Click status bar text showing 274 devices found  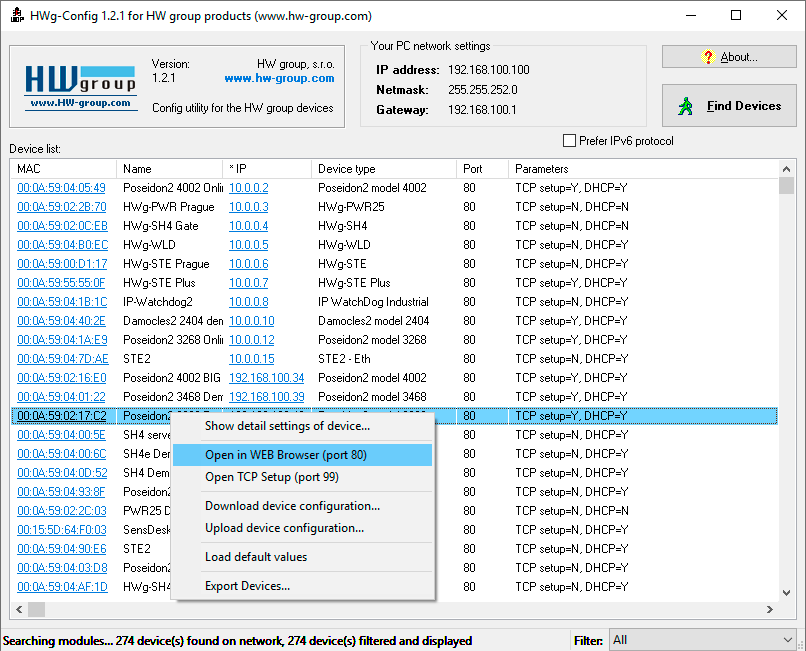coord(237,641)
